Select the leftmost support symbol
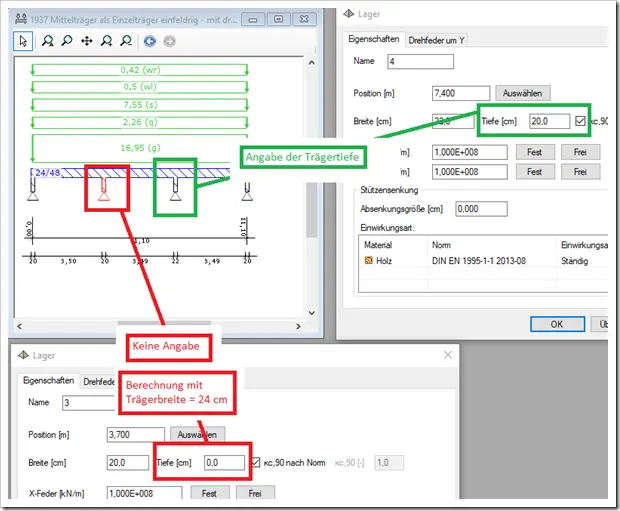The image size is (620, 511). coord(33,189)
